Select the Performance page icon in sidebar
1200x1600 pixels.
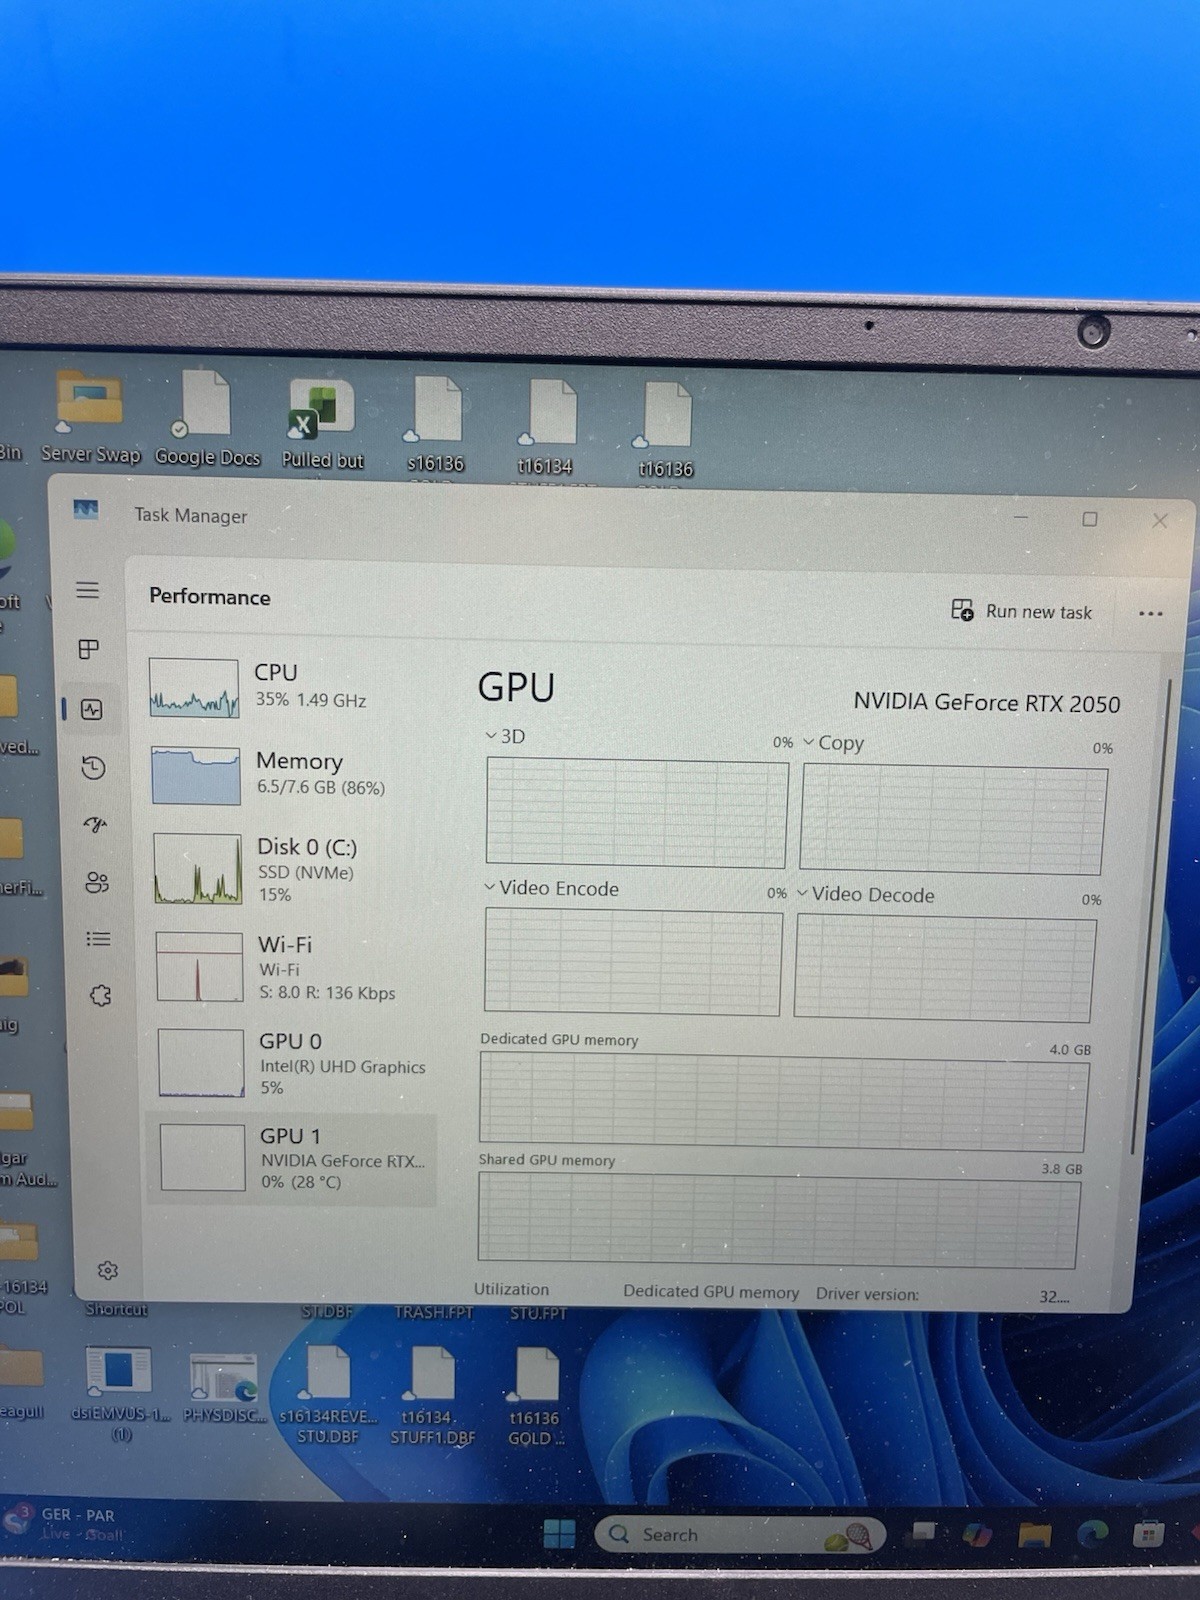pyautogui.click(x=92, y=710)
